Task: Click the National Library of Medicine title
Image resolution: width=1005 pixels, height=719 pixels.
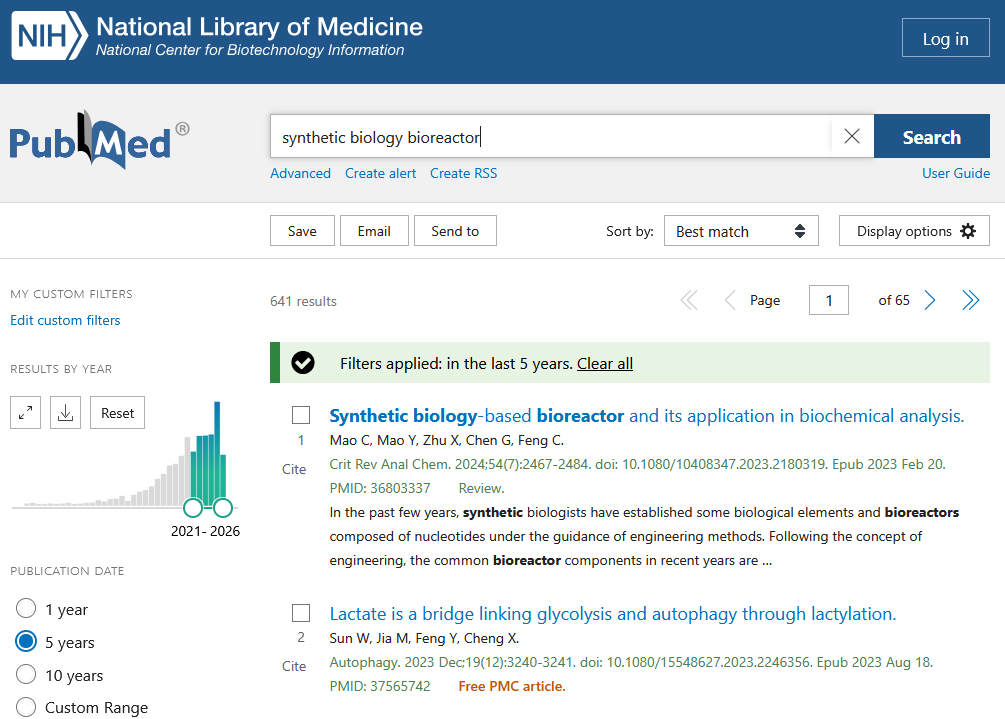Action: point(260,27)
